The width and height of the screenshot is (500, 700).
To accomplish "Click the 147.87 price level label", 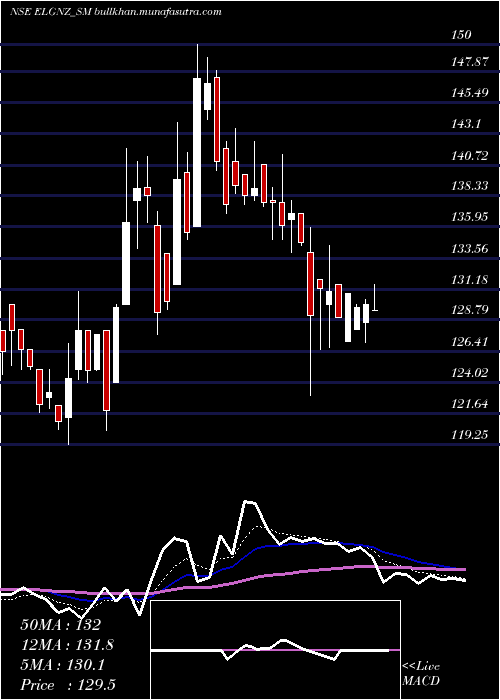I will pyautogui.click(x=471, y=62).
